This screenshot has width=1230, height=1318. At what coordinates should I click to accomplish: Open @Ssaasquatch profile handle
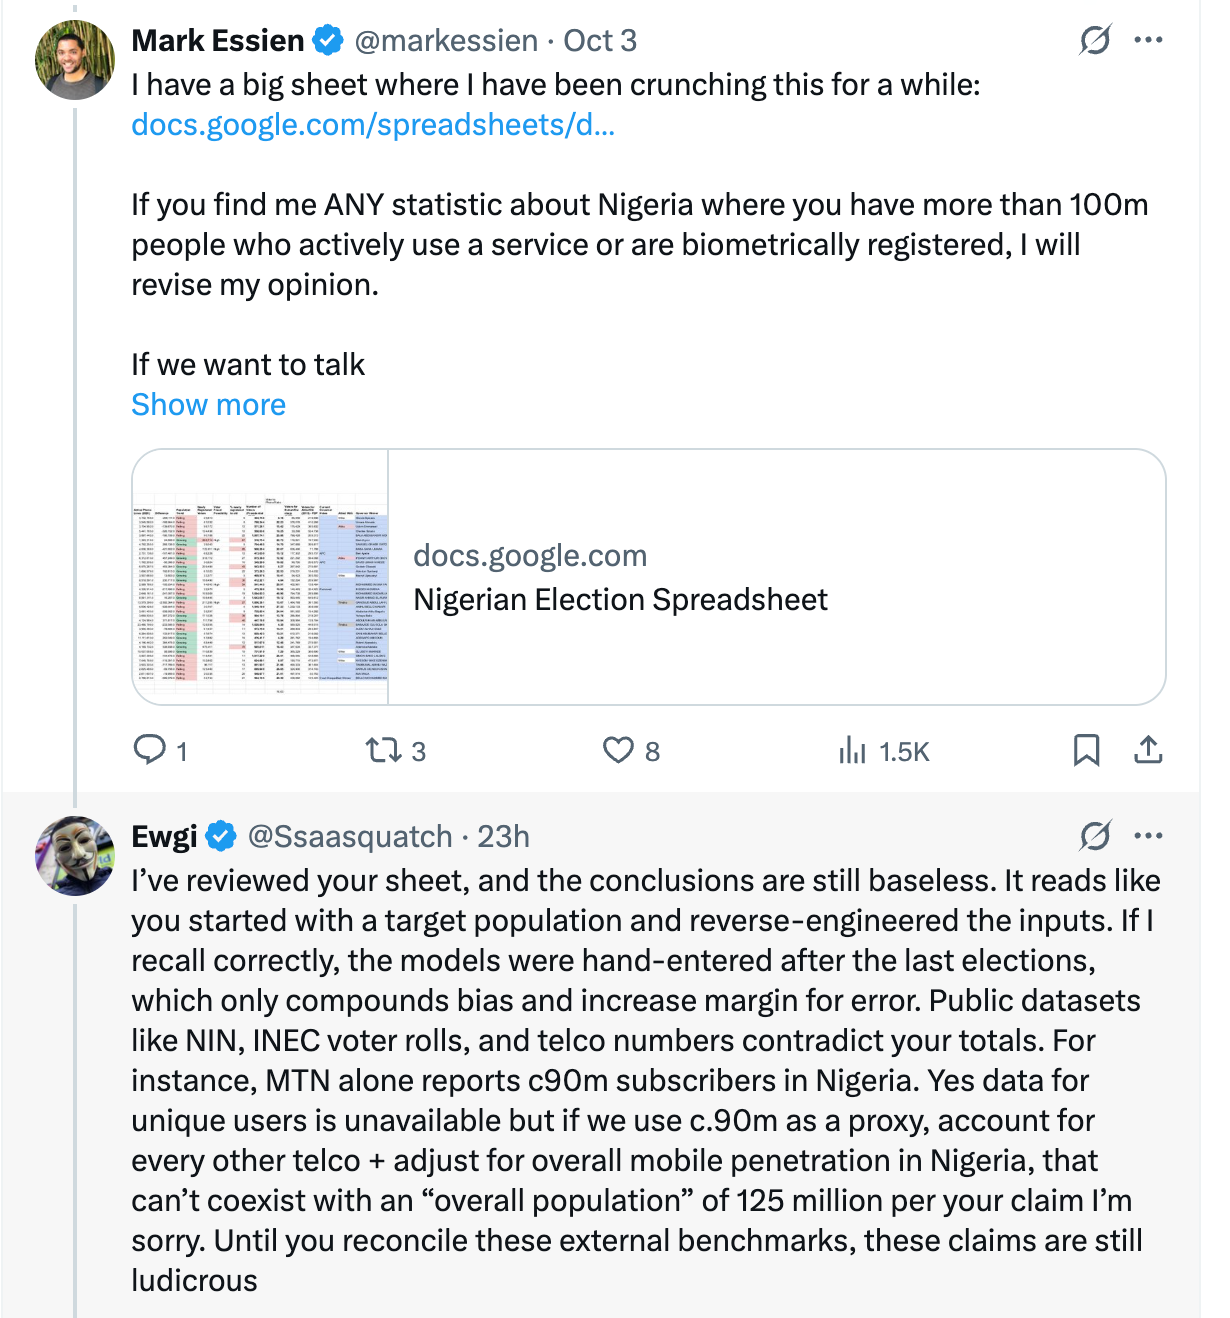click(350, 836)
